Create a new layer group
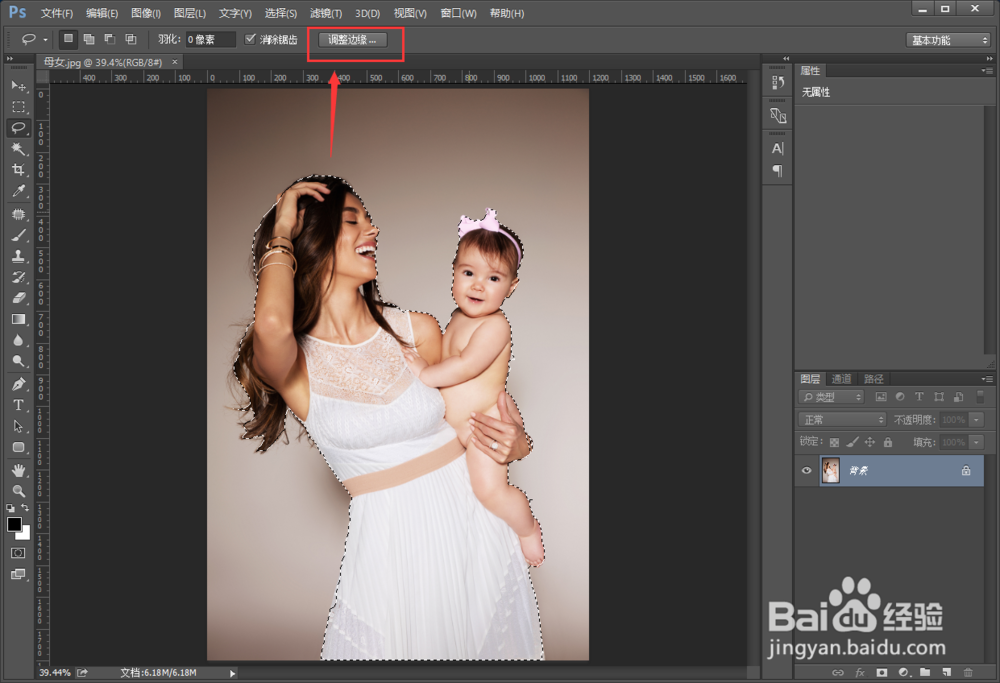 coord(925,672)
